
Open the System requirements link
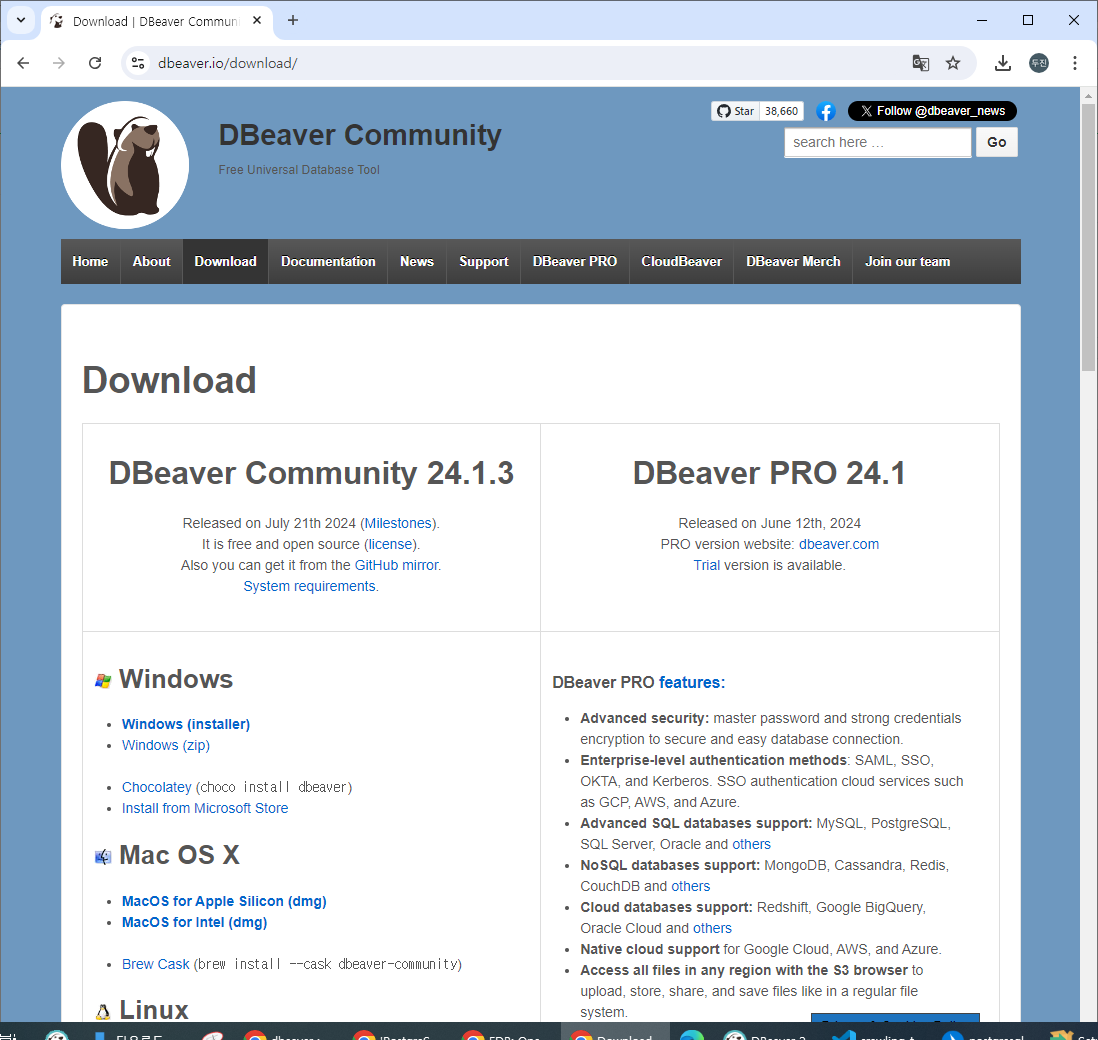point(310,586)
